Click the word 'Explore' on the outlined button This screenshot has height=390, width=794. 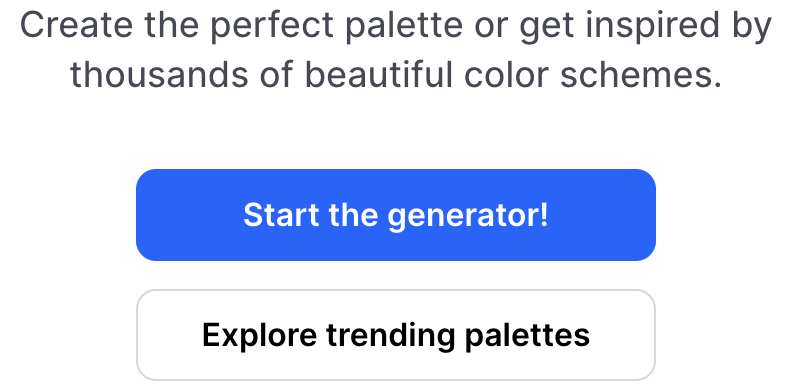coord(259,336)
